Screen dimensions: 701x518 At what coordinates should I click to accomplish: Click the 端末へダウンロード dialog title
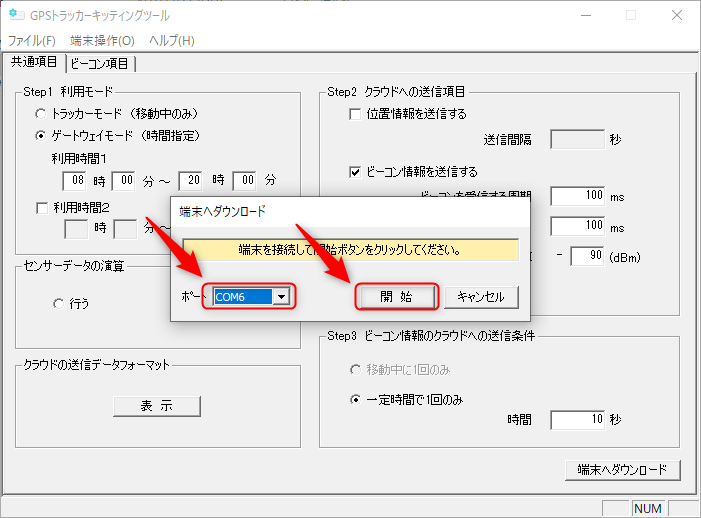[223, 211]
